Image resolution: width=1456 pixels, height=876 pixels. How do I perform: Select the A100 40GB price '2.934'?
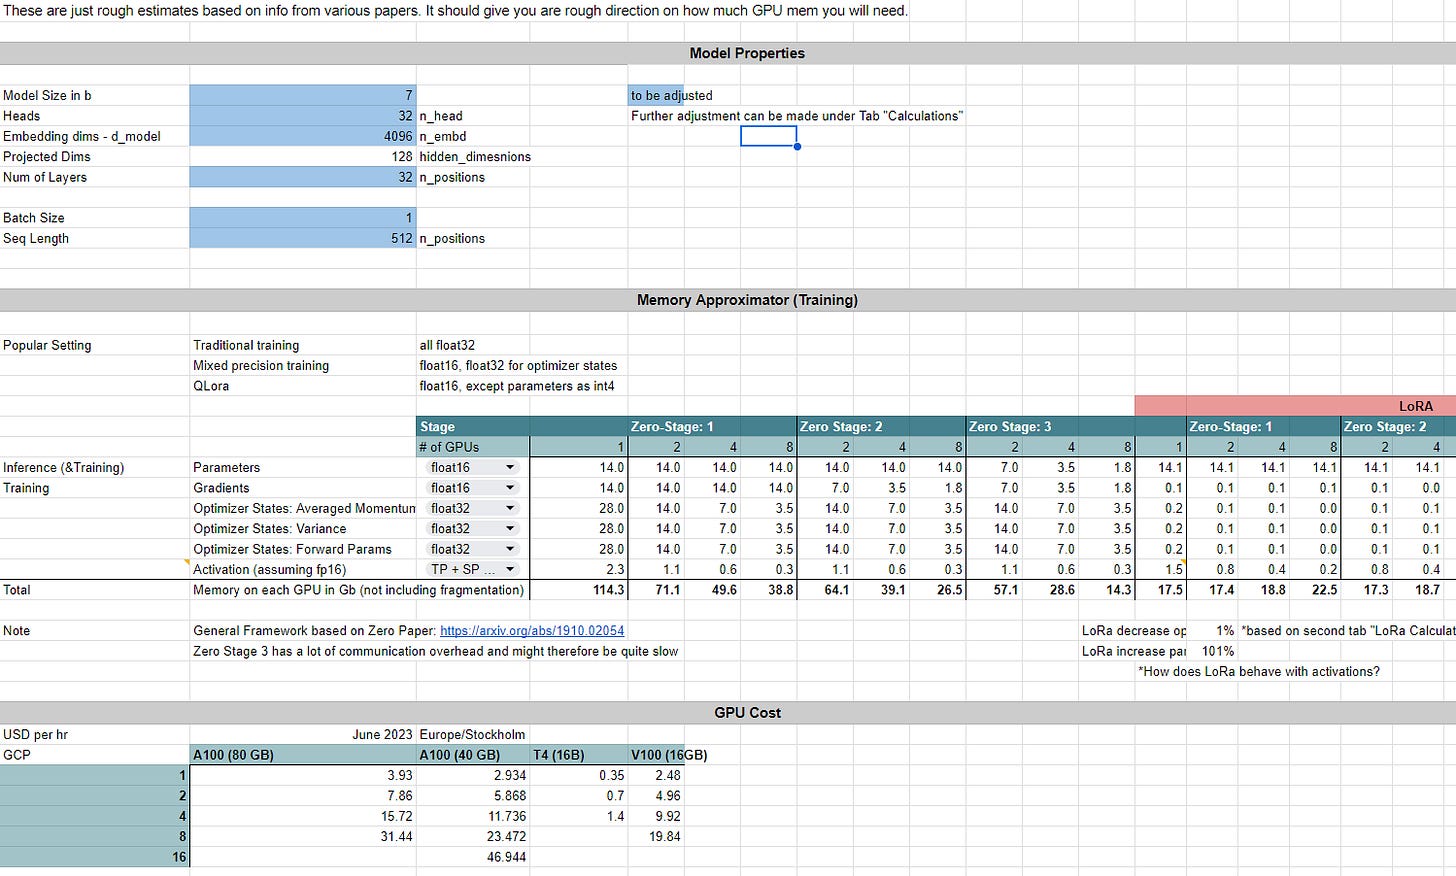tap(473, 775)
